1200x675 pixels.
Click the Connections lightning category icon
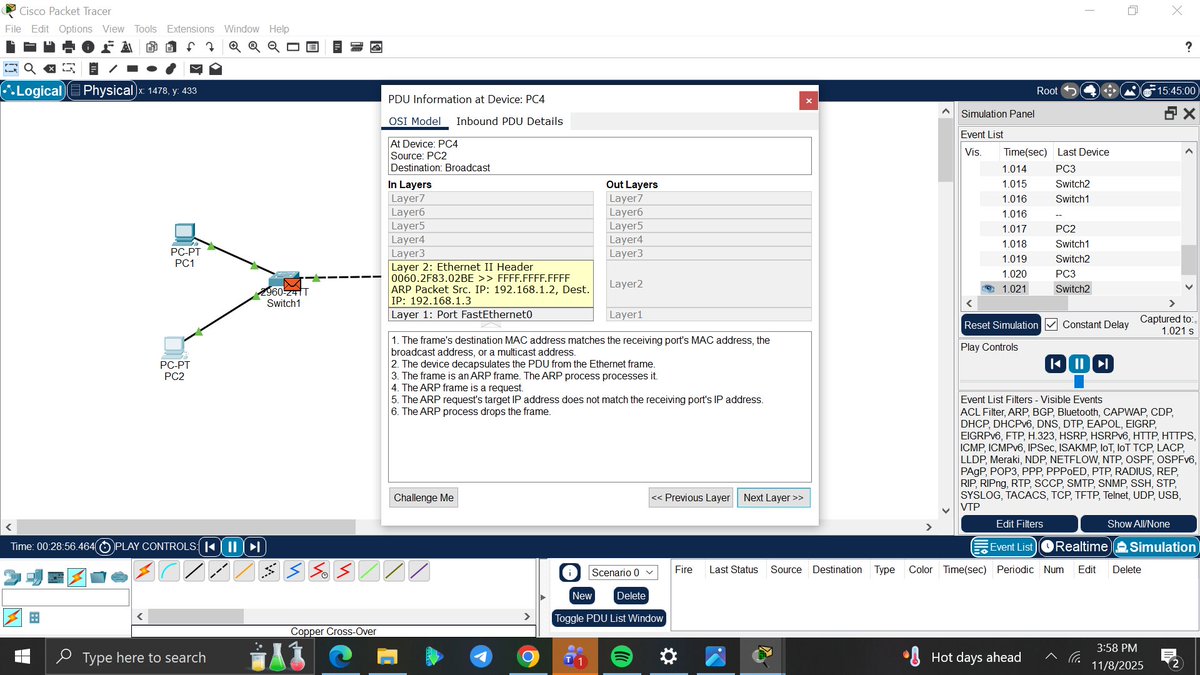click(76, 577)
